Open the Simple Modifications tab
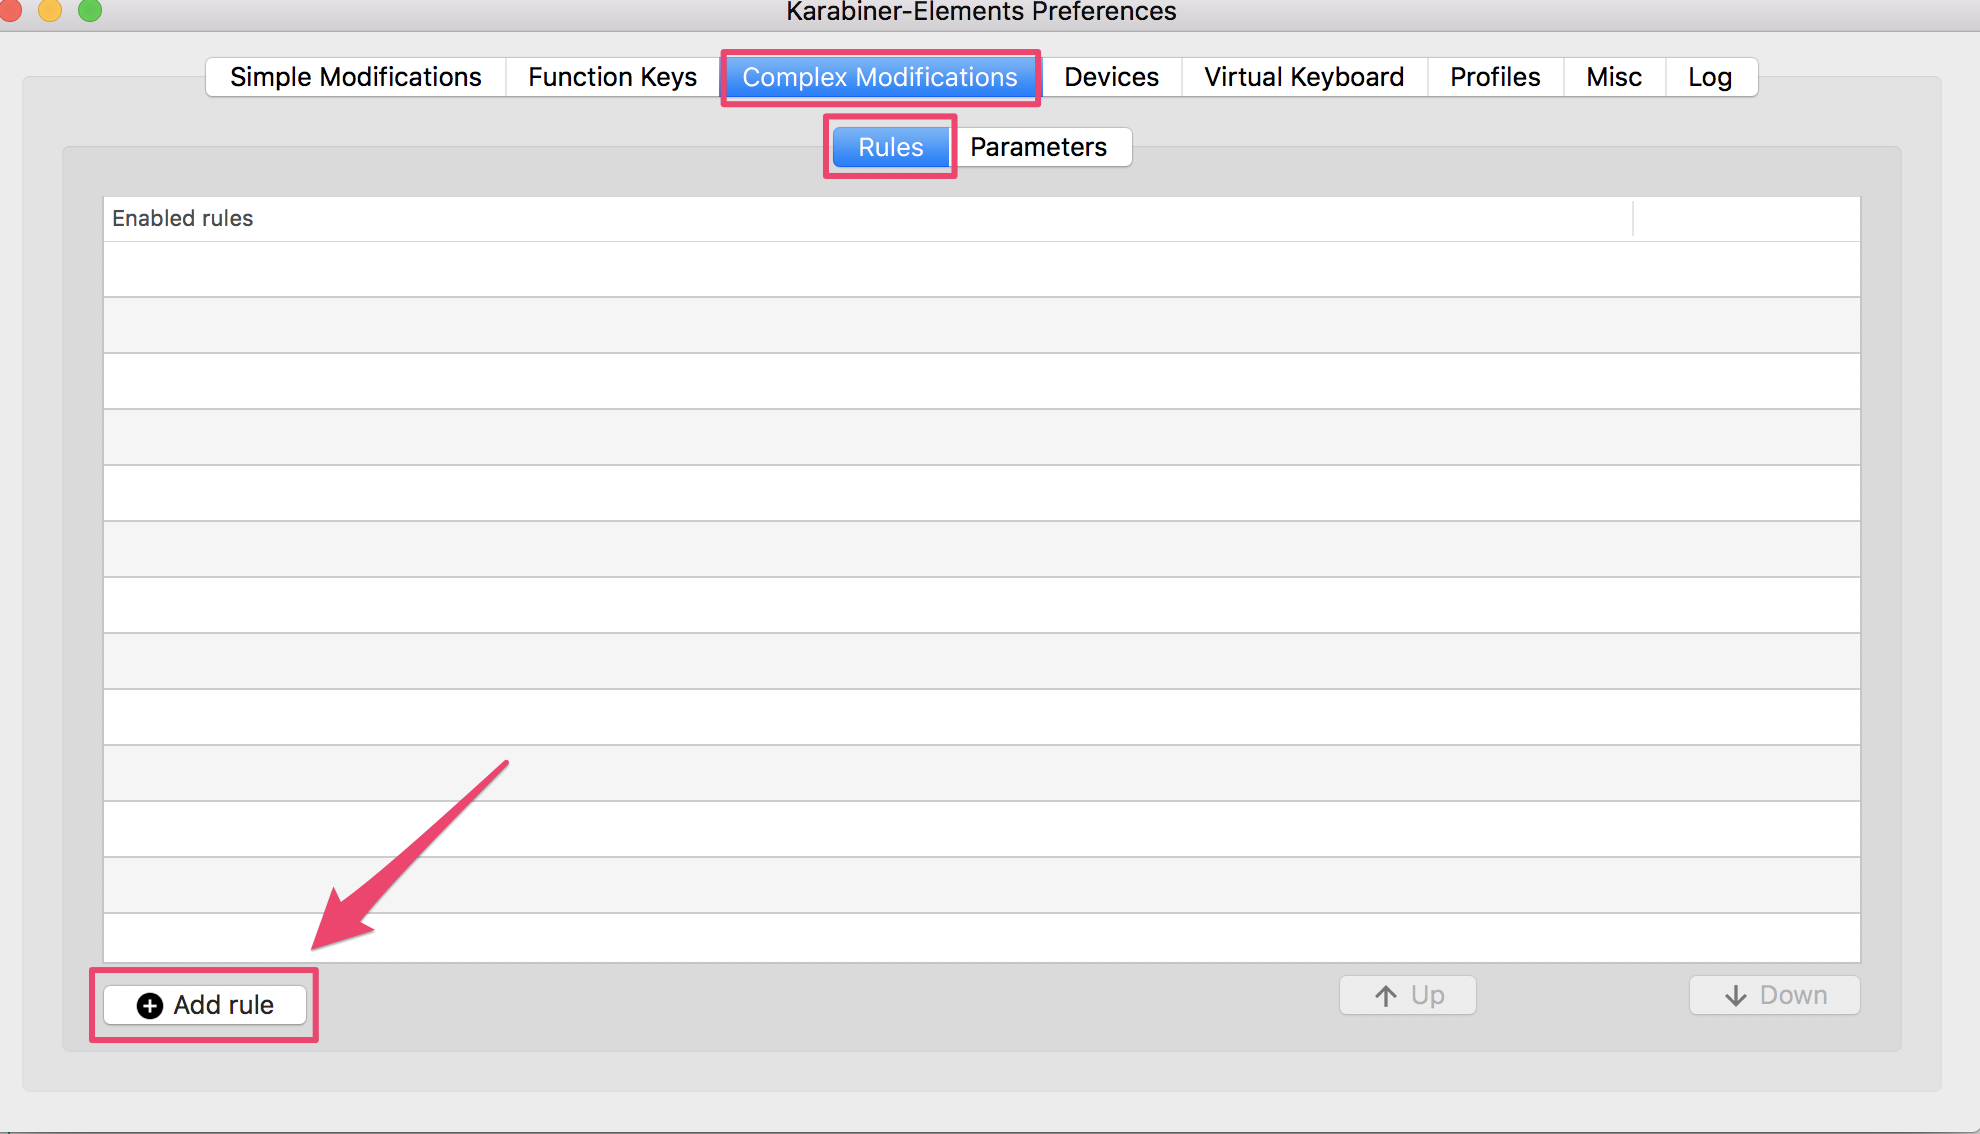Screen dimensions: 1980x1134 click(355, 77)
